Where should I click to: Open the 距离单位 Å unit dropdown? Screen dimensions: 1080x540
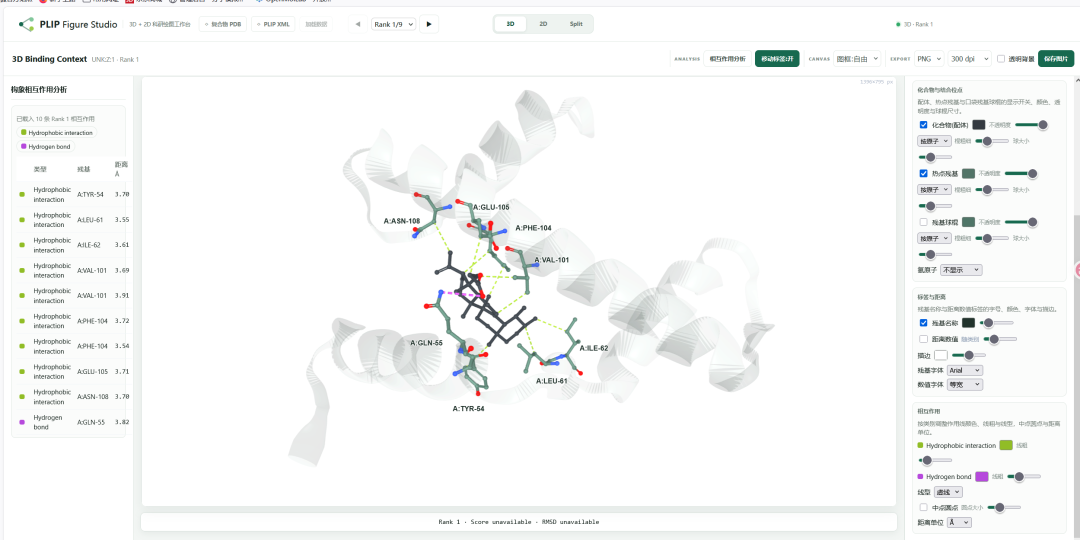point(959,522)
